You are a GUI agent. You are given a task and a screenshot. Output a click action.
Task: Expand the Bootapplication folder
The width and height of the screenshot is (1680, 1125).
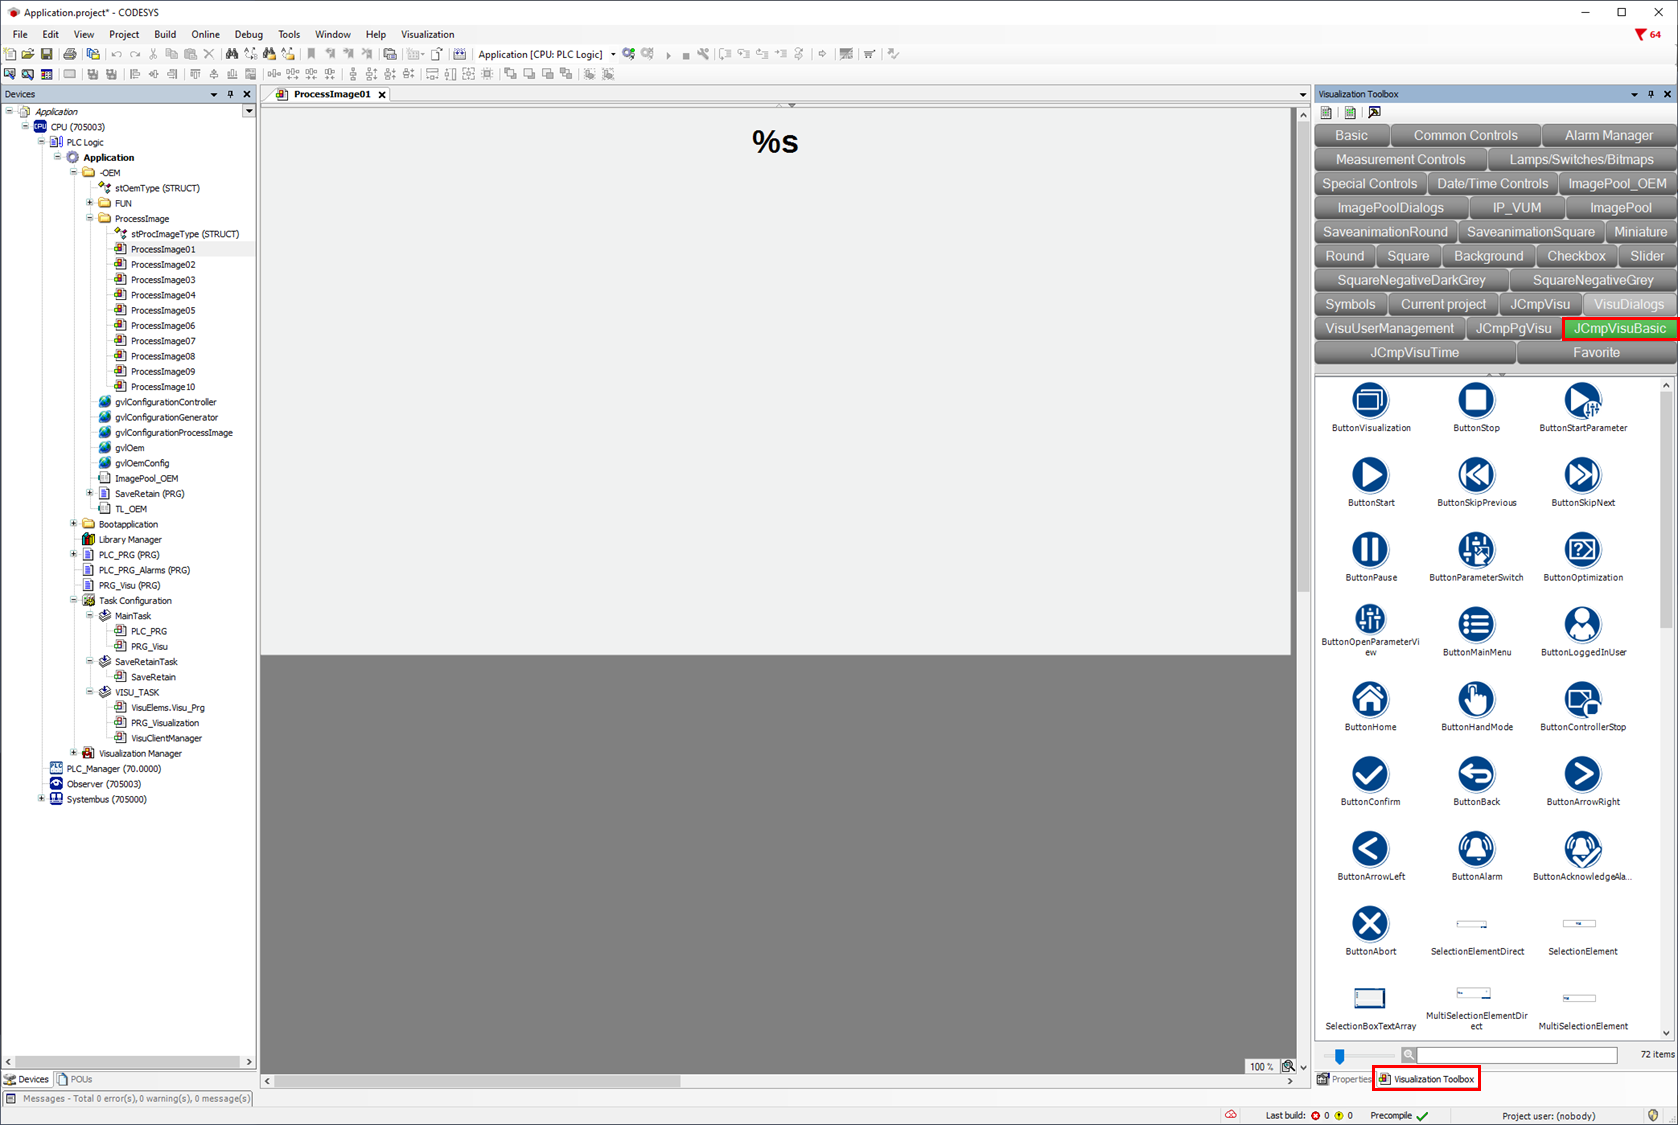(74, 524)
